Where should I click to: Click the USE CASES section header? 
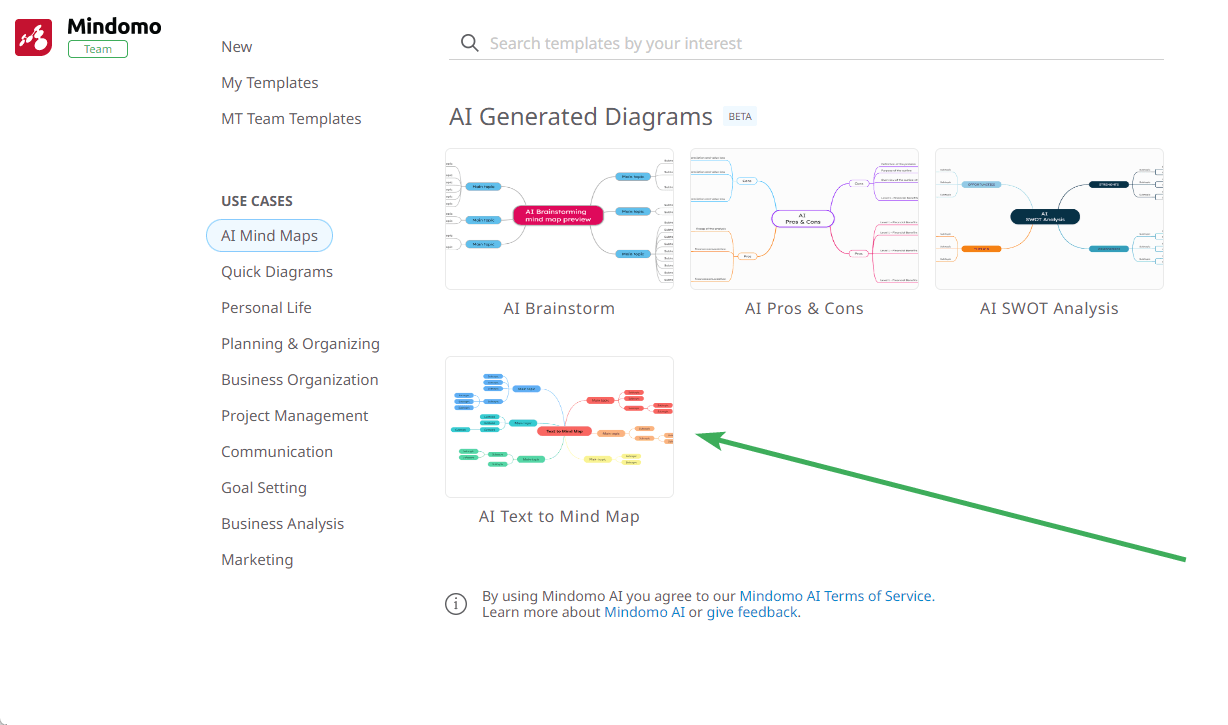pos(257,201)
